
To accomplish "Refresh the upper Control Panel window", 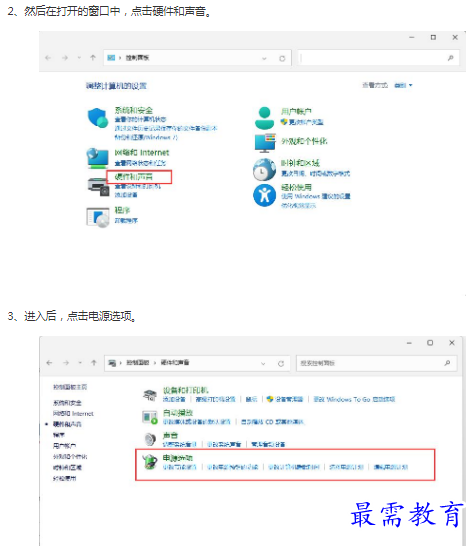I will (x=282, y=58).
